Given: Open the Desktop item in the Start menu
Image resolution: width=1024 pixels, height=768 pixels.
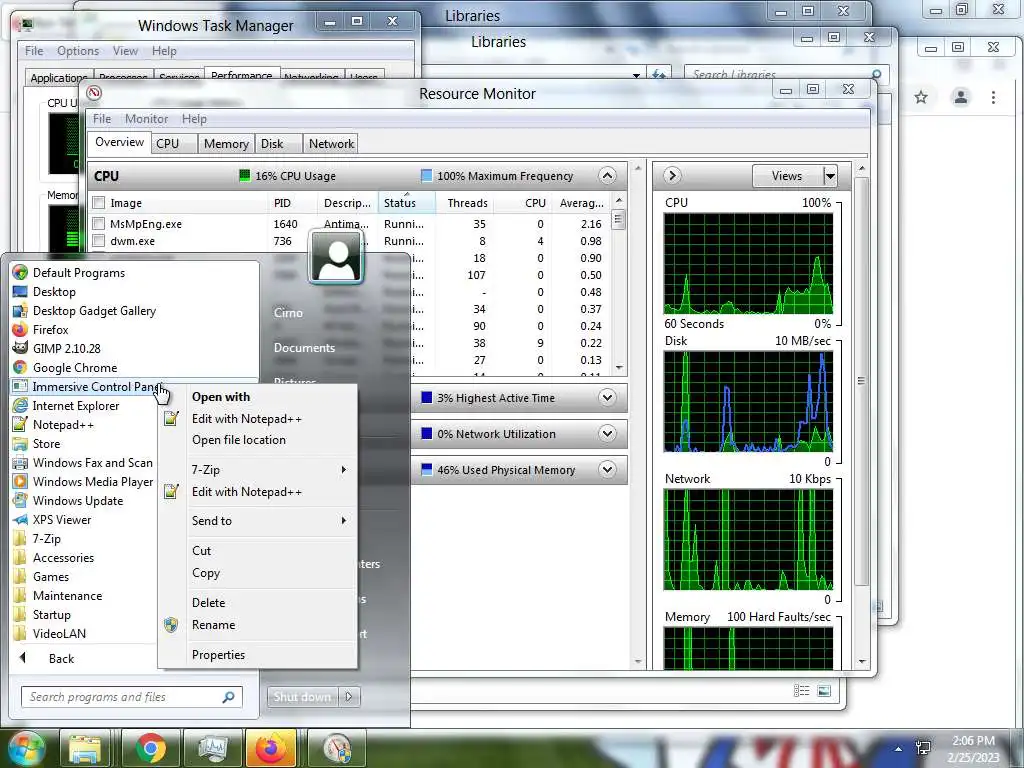Looking at the screenshot, I should coord(54,292).
